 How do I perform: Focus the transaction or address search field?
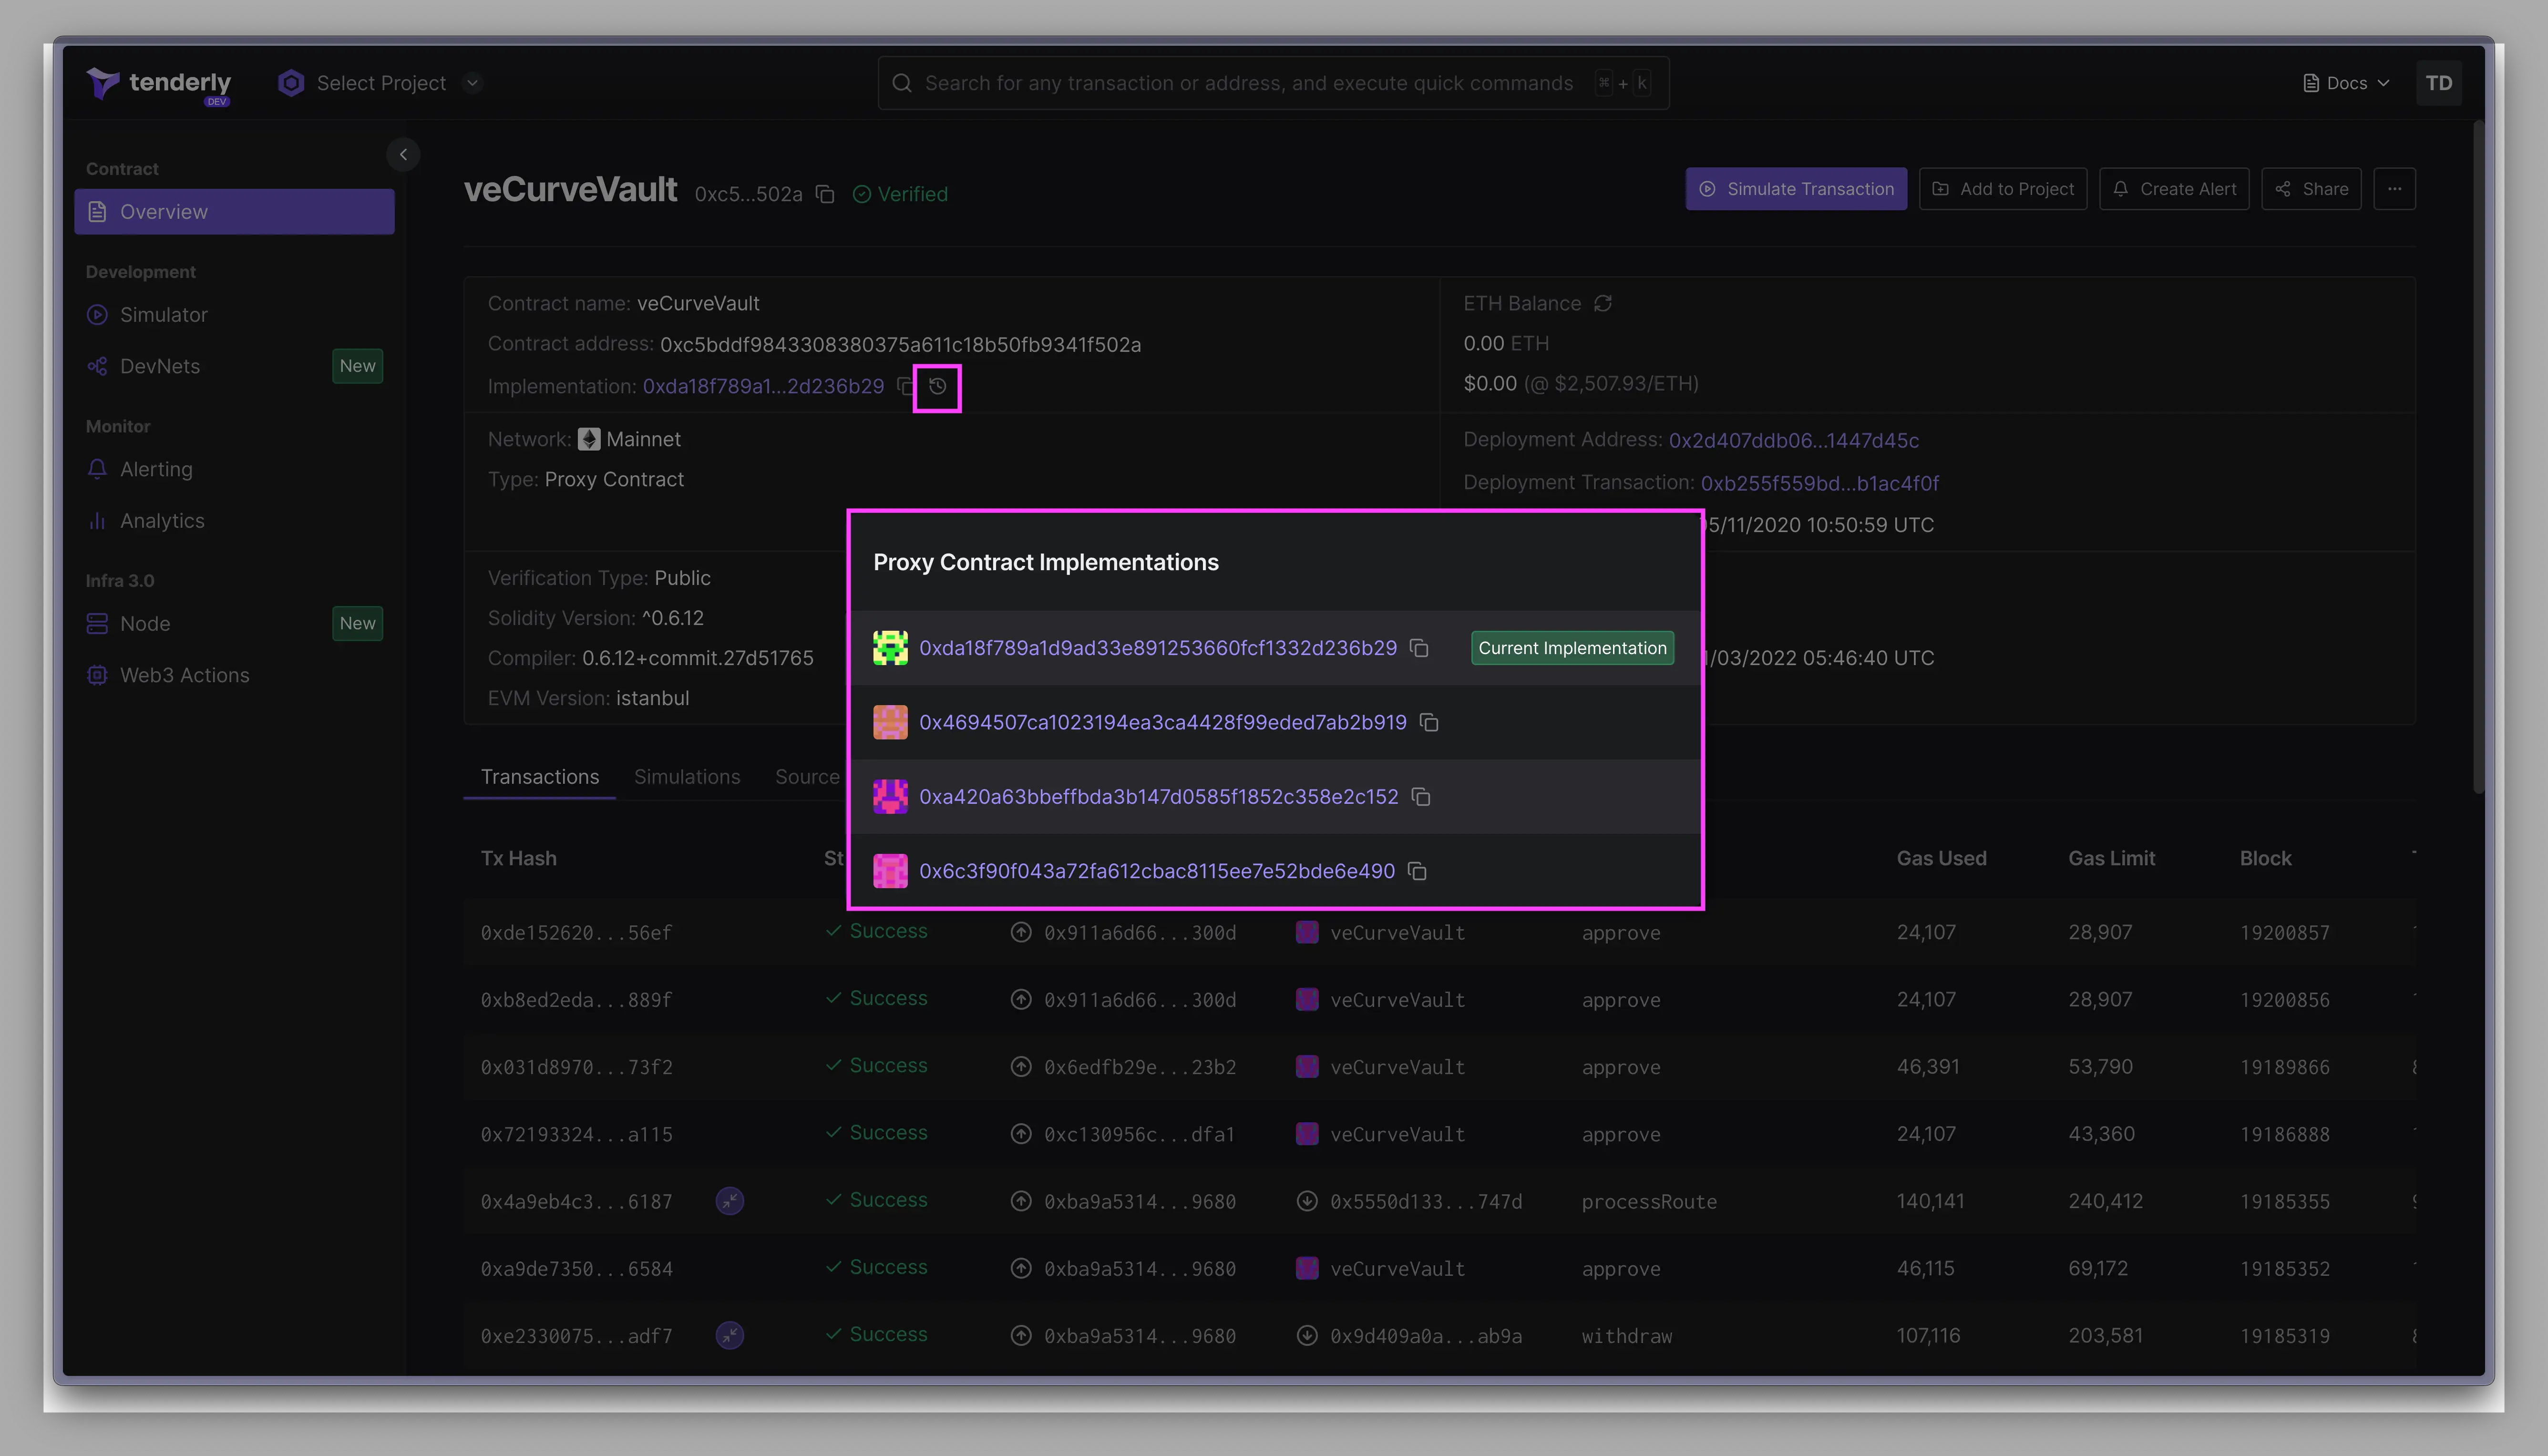[x=1272, y=83]
